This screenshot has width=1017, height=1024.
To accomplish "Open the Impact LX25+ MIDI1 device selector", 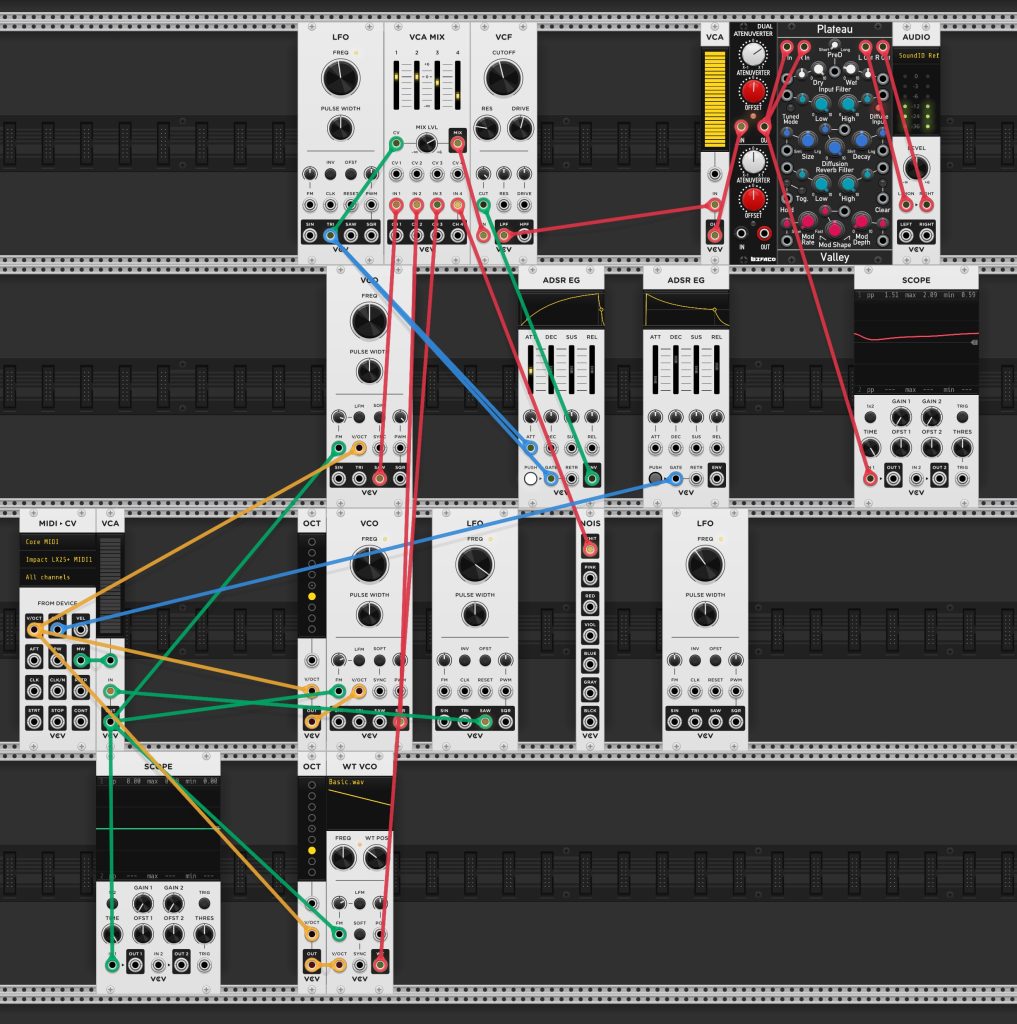I will coord(57,559).
